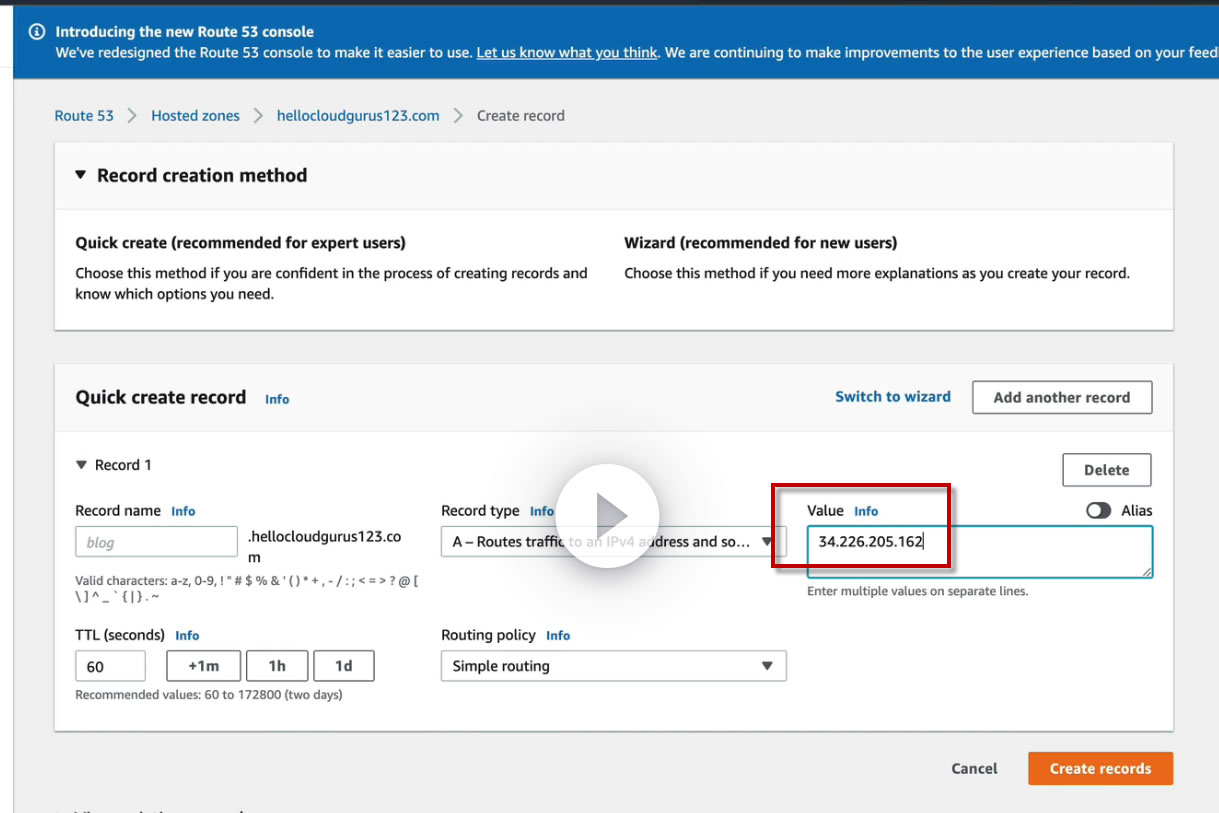Click the play button overlay
Image resolution: width=1219 pixels, height=813 pixels.
[x=607, y=516]
